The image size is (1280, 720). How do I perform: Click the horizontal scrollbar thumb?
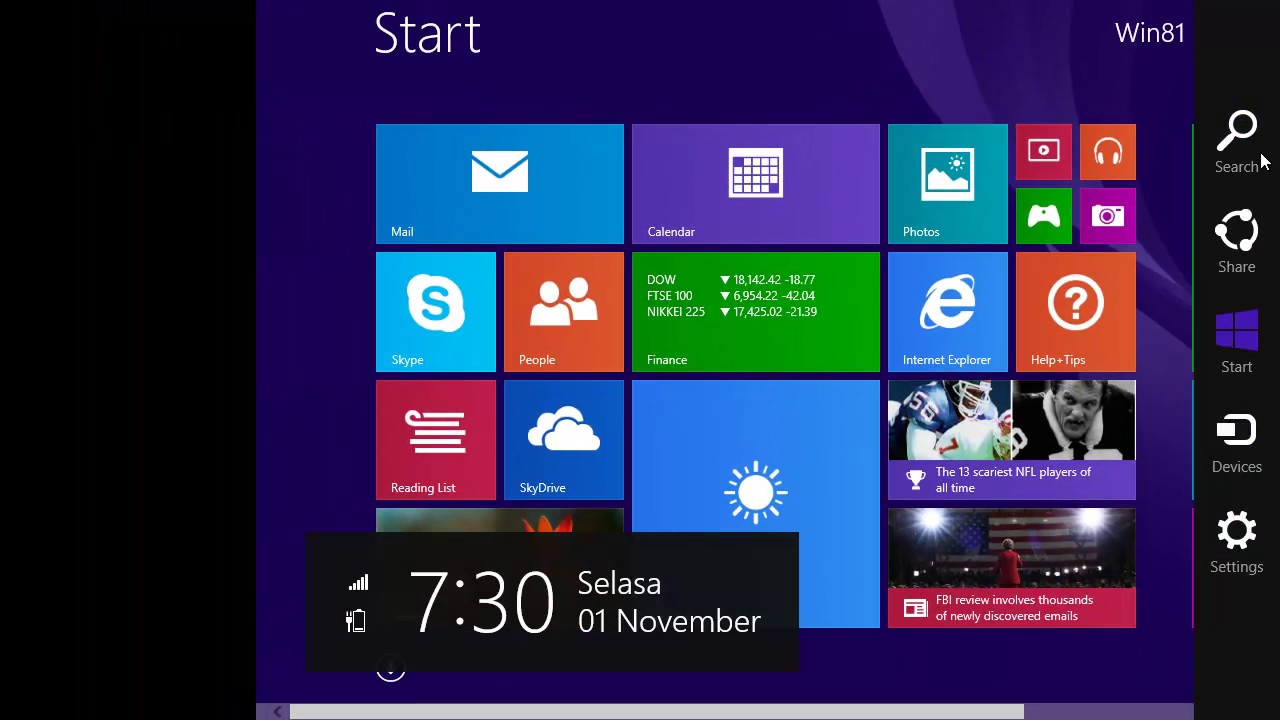coord(657,712)
